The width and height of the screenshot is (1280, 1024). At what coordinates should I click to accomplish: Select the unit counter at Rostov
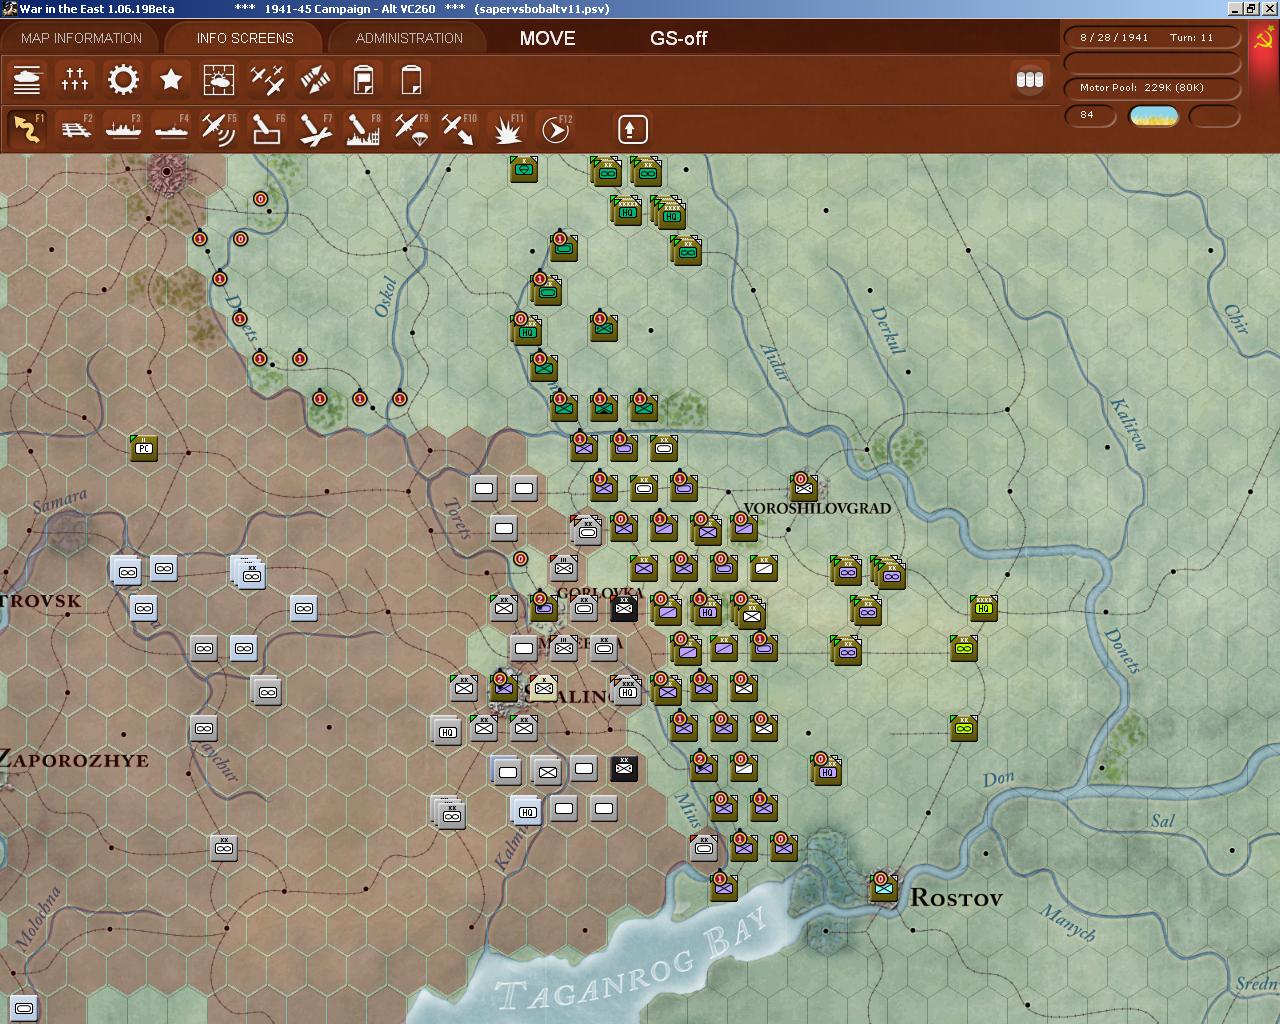[x=883, y=886]
